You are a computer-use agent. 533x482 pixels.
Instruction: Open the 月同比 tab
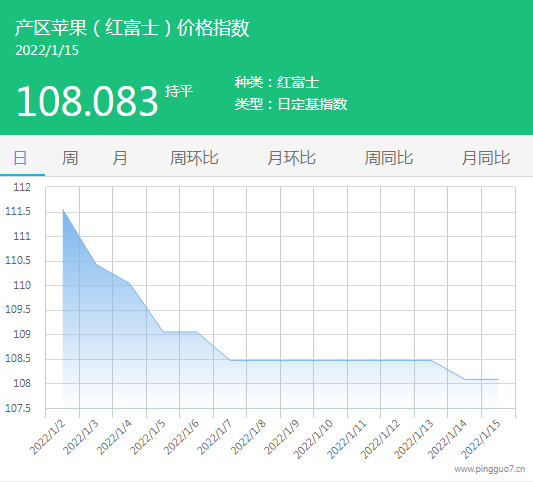(486, 158)
